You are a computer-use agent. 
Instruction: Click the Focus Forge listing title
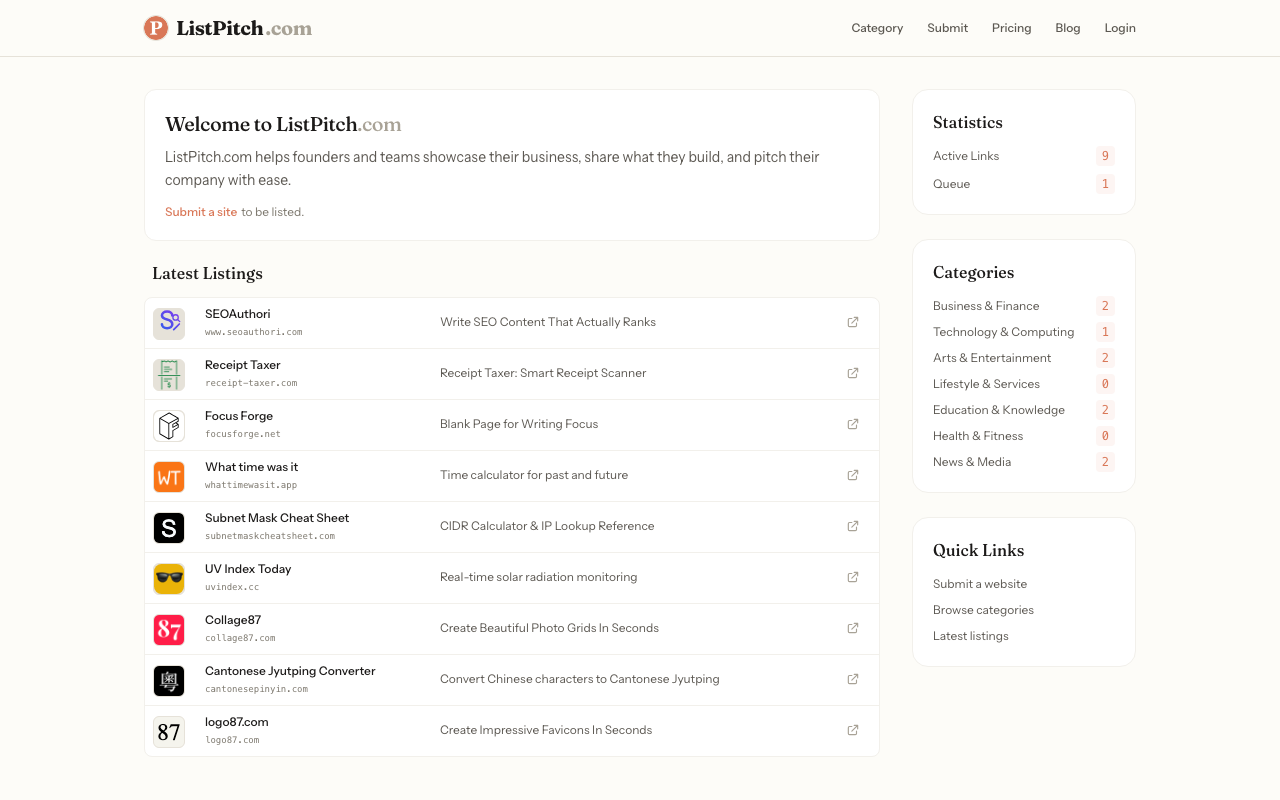click(239, 416)
